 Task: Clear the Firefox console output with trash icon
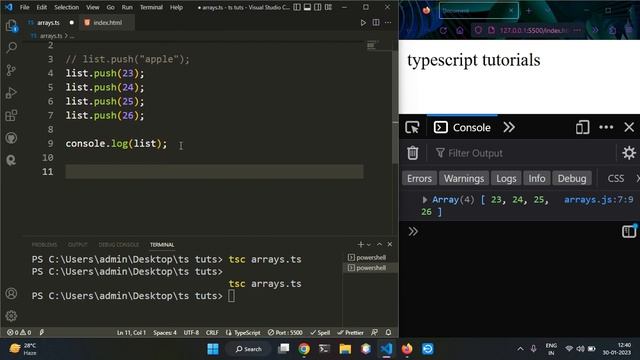click(413, 153)
